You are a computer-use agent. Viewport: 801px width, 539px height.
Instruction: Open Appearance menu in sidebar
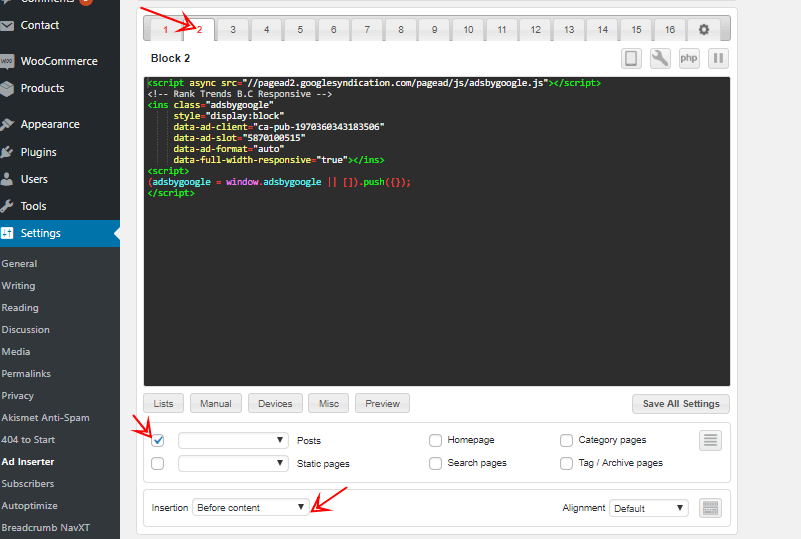click(x=50, y=124)
